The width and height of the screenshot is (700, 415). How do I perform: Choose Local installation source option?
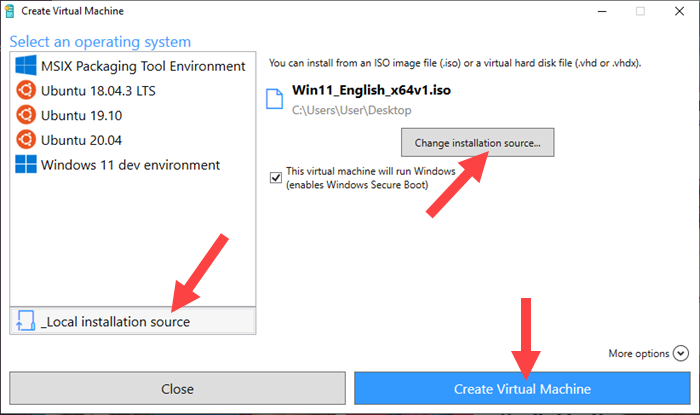133,321
